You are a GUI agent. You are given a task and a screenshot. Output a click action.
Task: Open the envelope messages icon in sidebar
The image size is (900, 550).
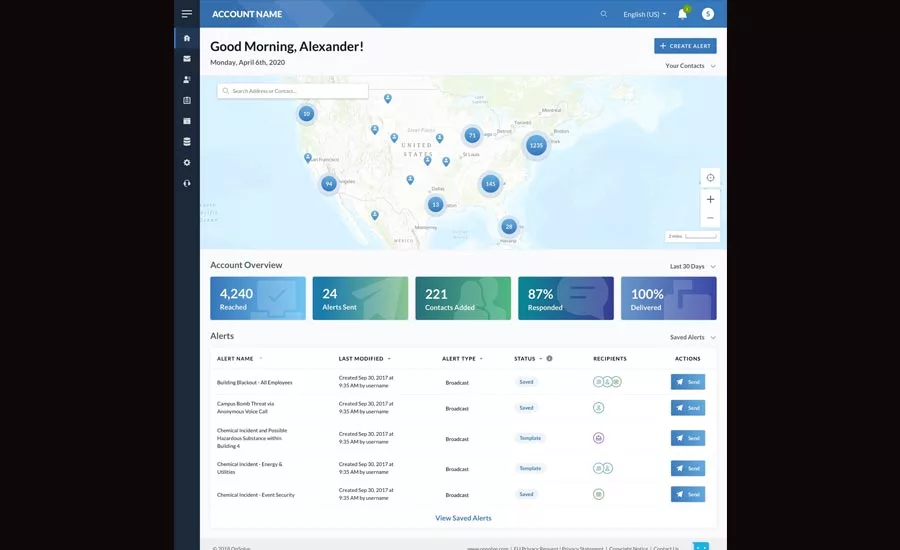pyautogui.click(x=186, y=59)
